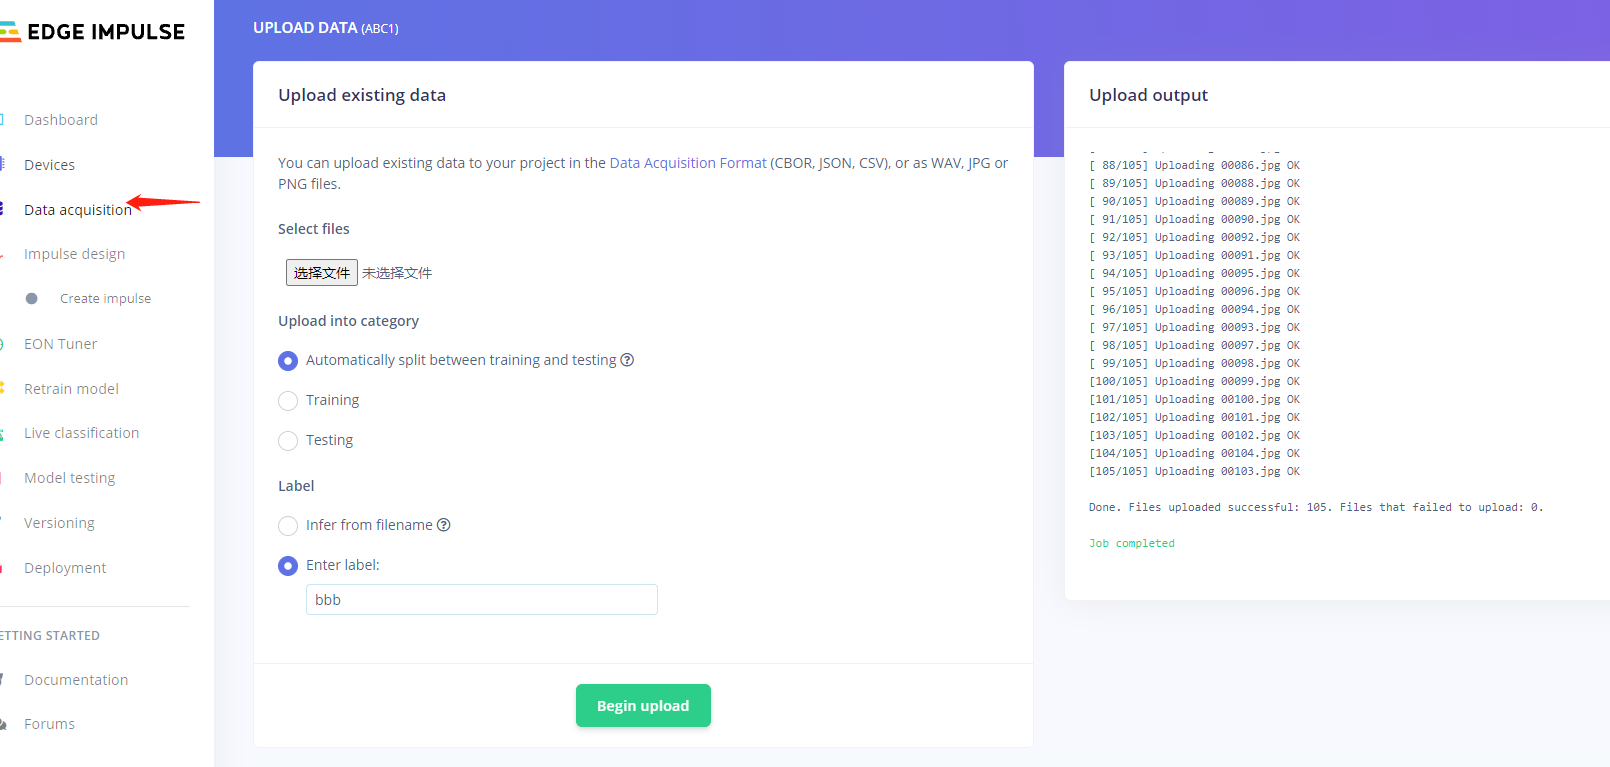Image resolution: width=1610 pixels, height=767 pixels.
Task: Enable automatic split between training and testing
Action: (x=288, y=360)
